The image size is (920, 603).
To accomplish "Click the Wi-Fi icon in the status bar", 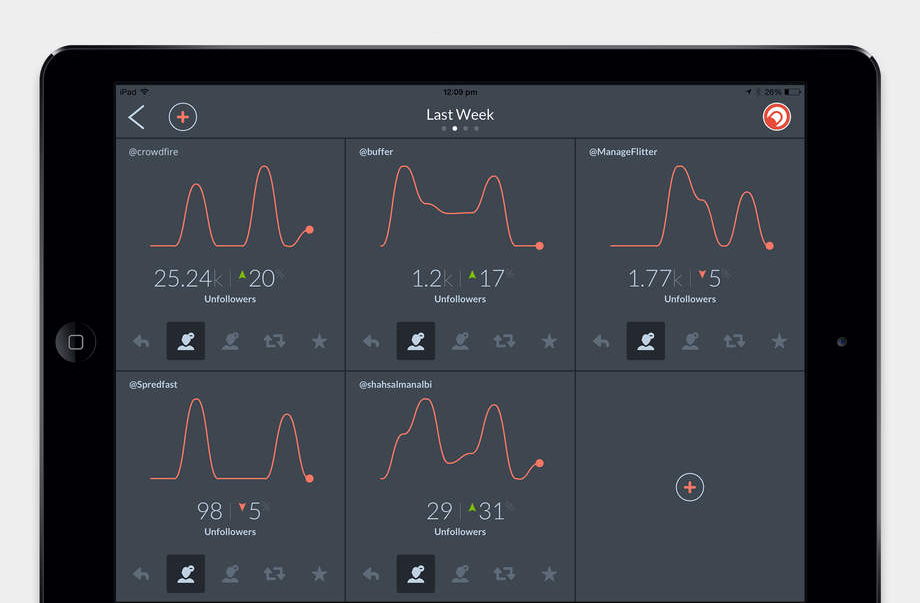I will (x=145, y=92).
